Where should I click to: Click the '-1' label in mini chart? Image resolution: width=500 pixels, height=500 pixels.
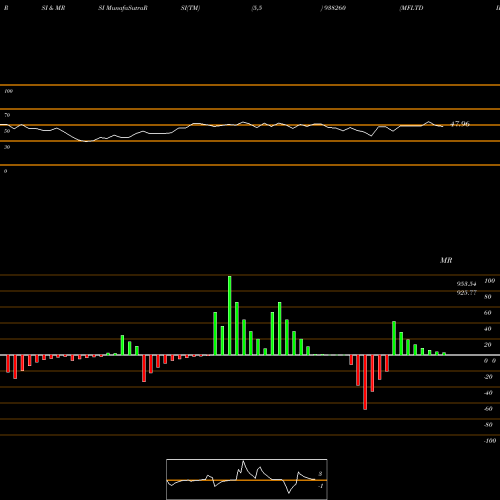point(321,486)
